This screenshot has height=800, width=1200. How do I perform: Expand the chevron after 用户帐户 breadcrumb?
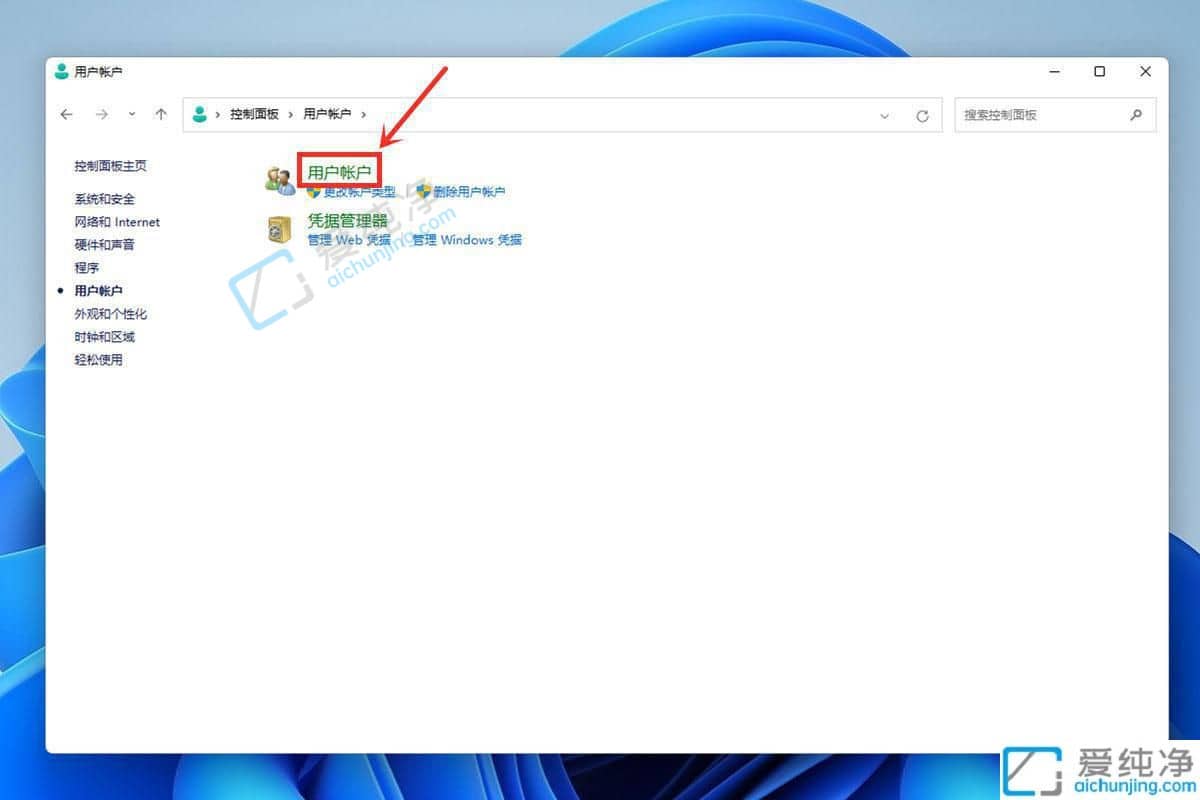point(363,114)
